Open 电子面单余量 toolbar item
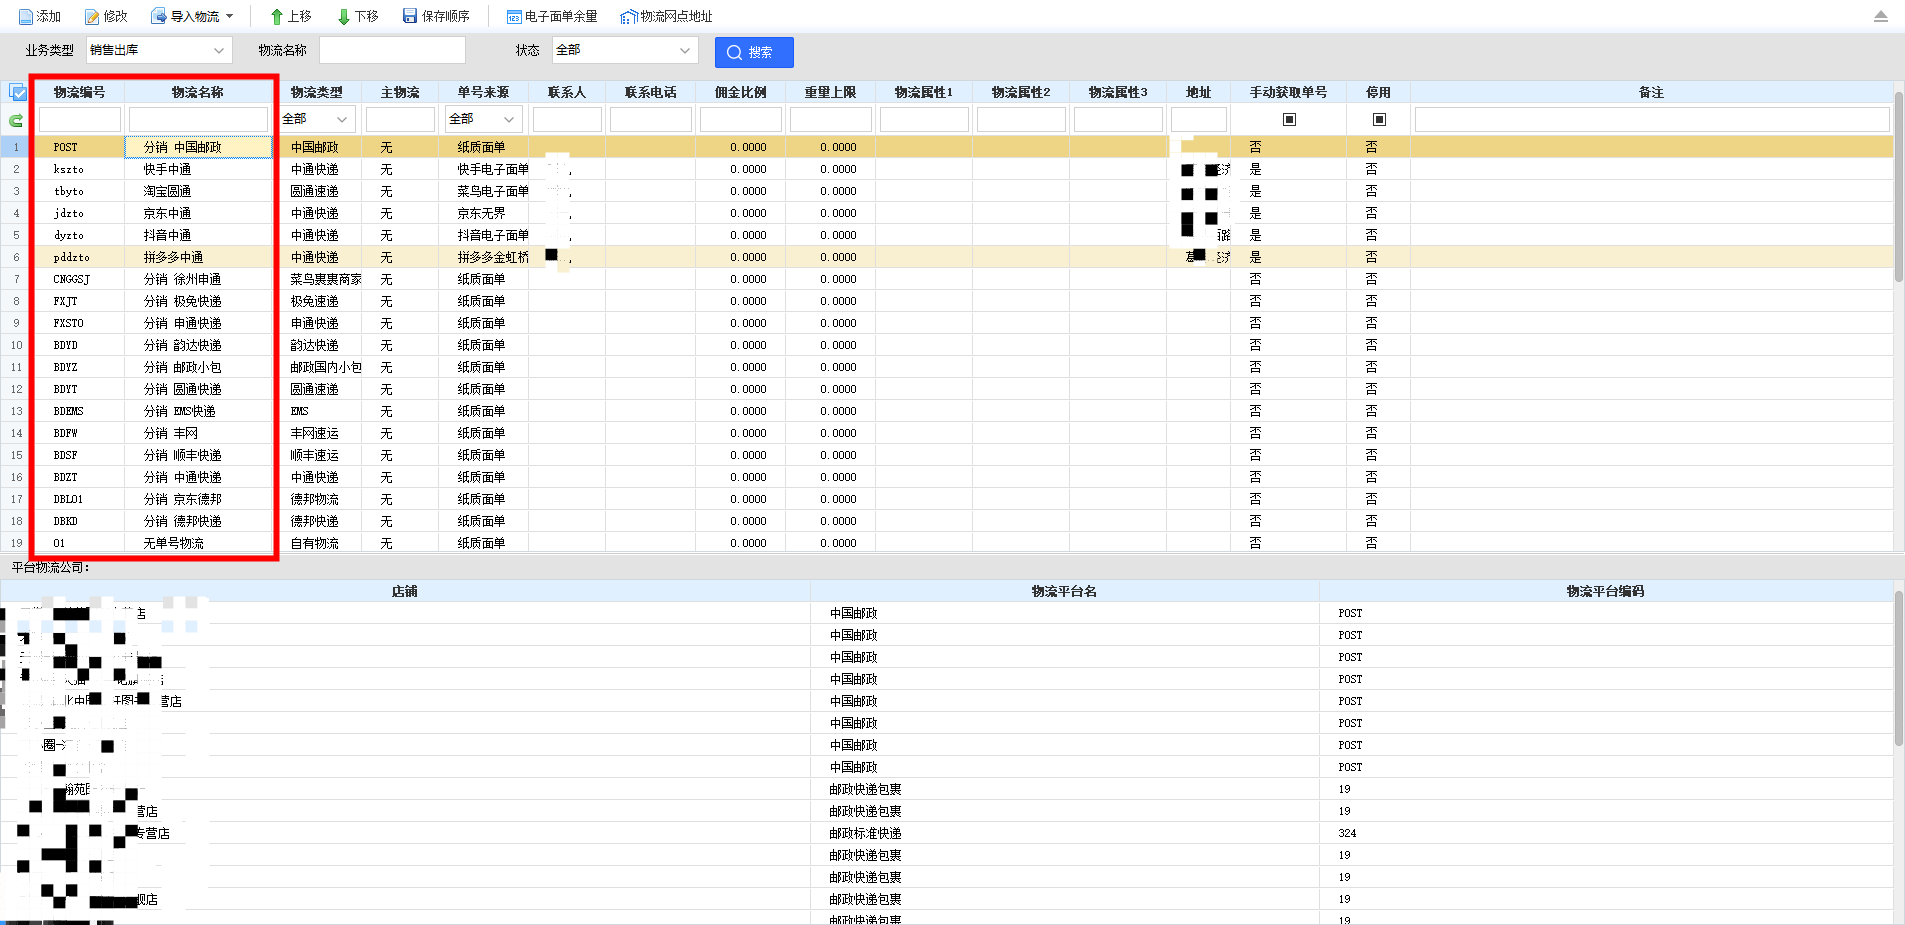This screenshot has height=925, width=1905. coord(551,17)
